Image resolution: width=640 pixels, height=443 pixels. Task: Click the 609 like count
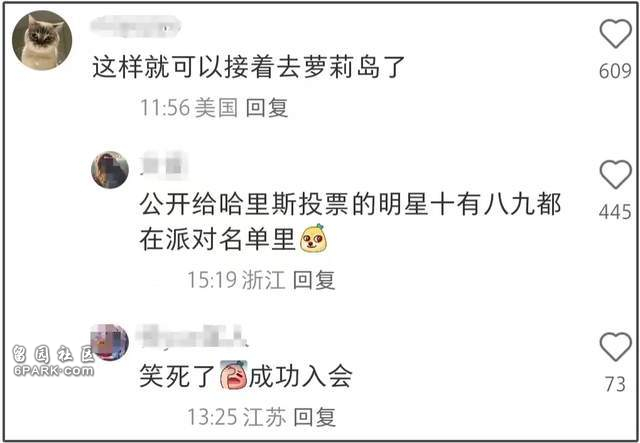coord(615,71)
